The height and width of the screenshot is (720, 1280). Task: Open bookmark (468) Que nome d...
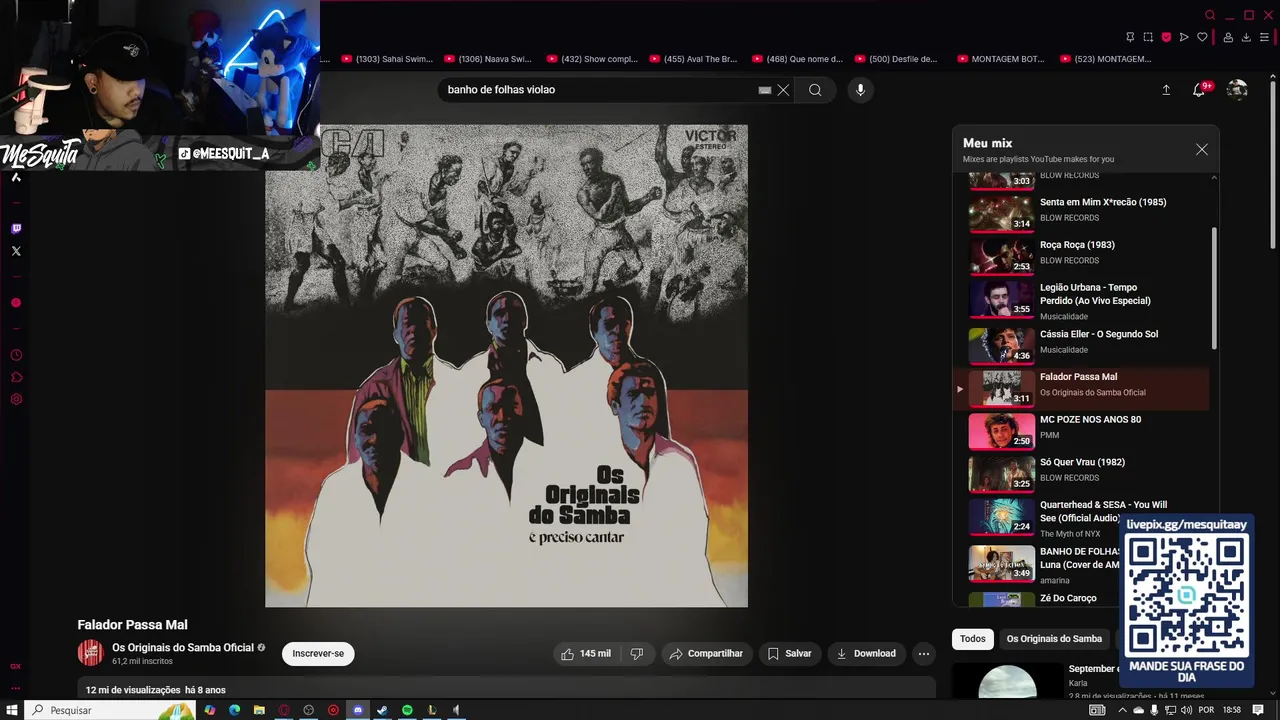(x=797, y=59)
